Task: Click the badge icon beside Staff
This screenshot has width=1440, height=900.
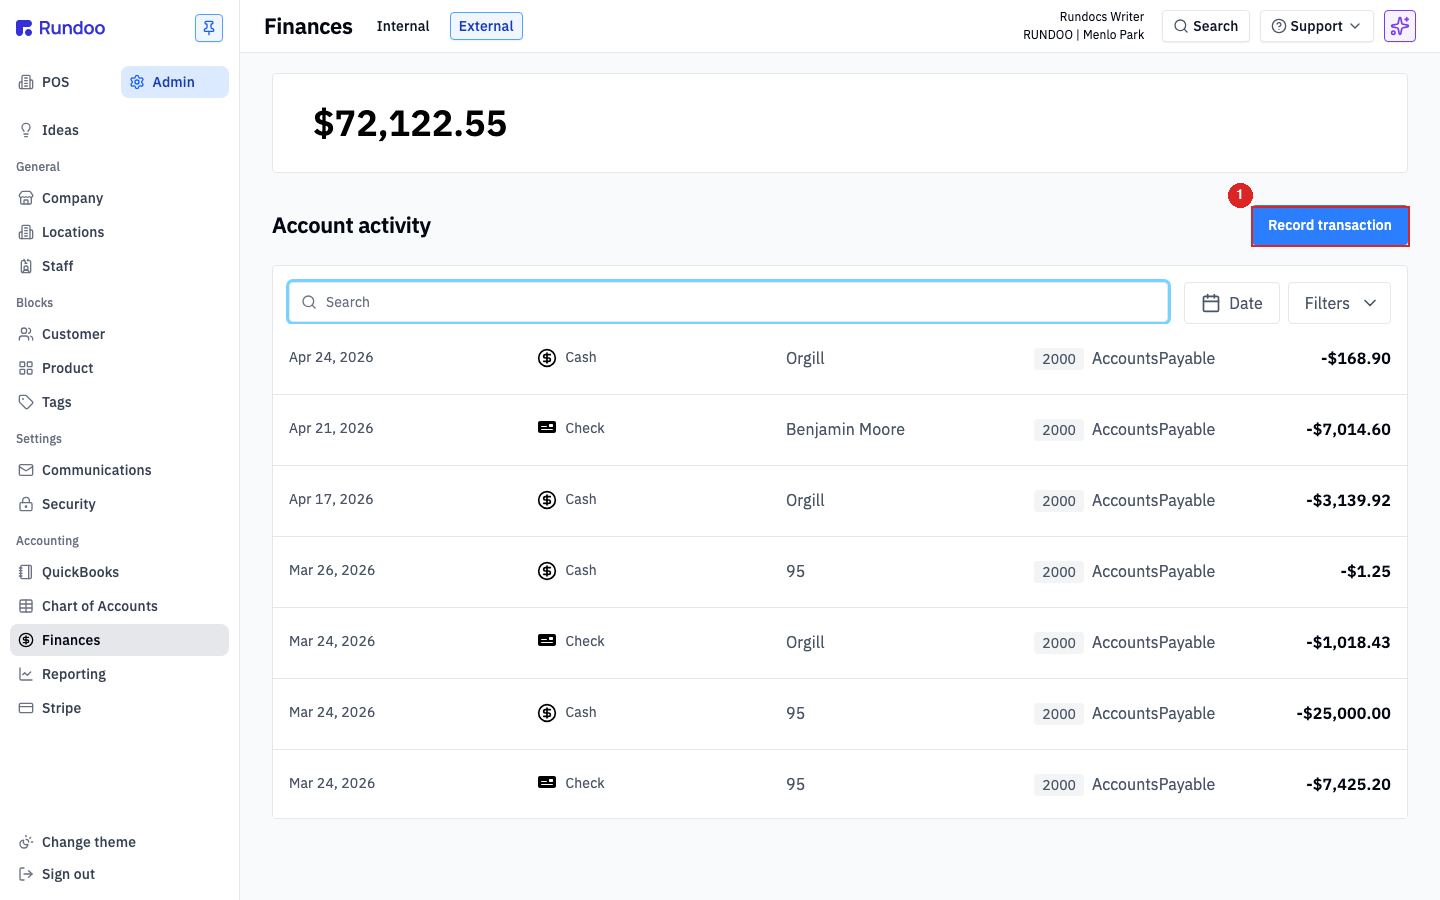Action: pos(26,266)
